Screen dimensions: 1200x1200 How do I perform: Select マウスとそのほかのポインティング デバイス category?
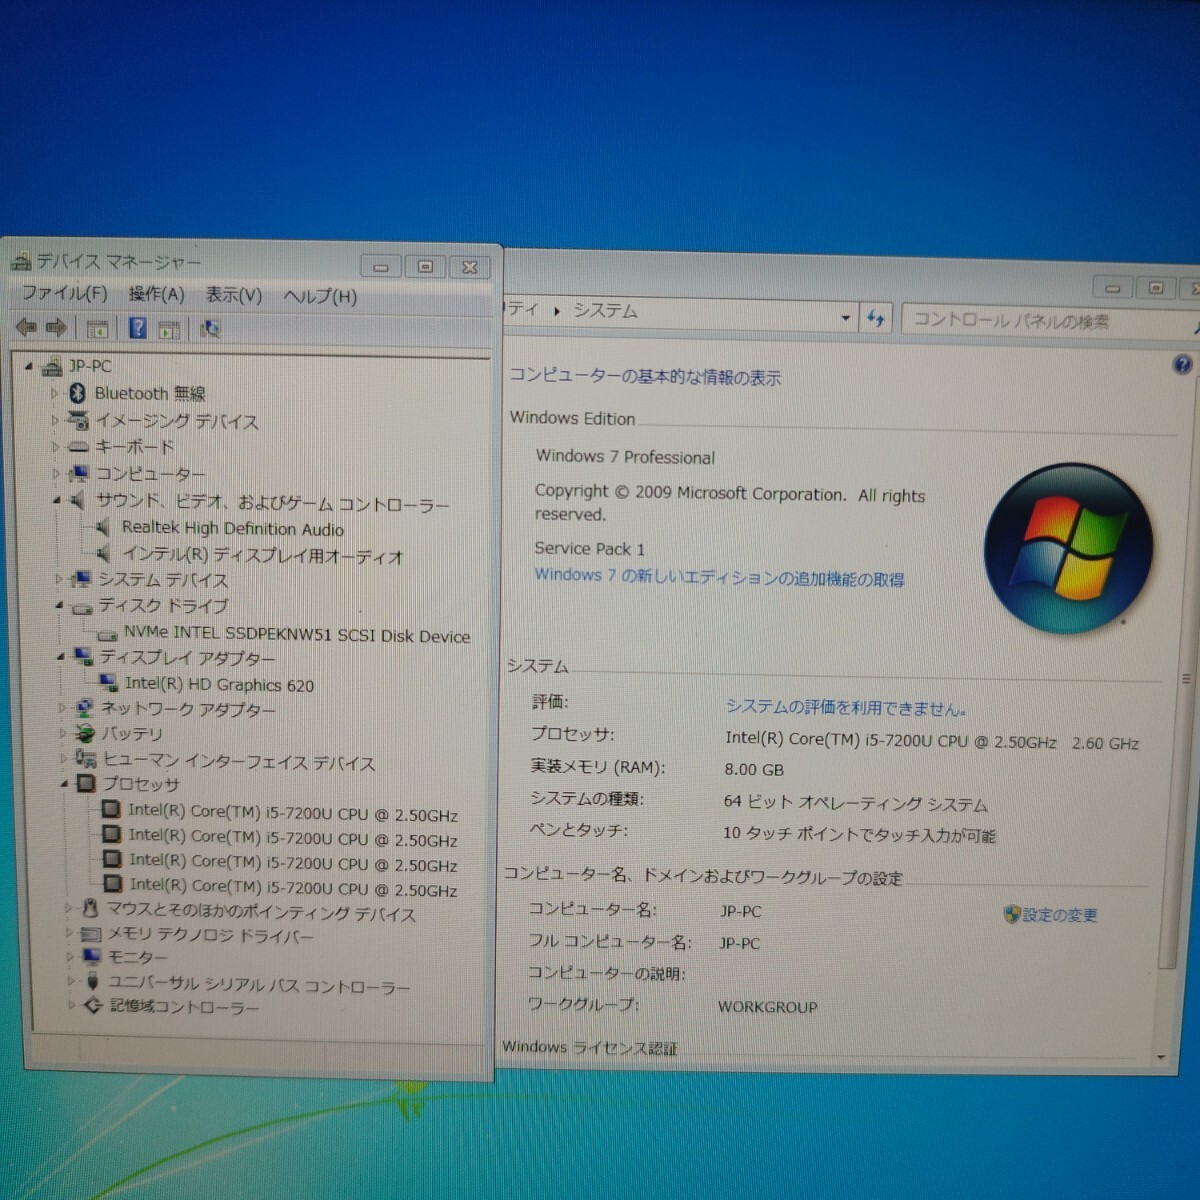point(261,911)
